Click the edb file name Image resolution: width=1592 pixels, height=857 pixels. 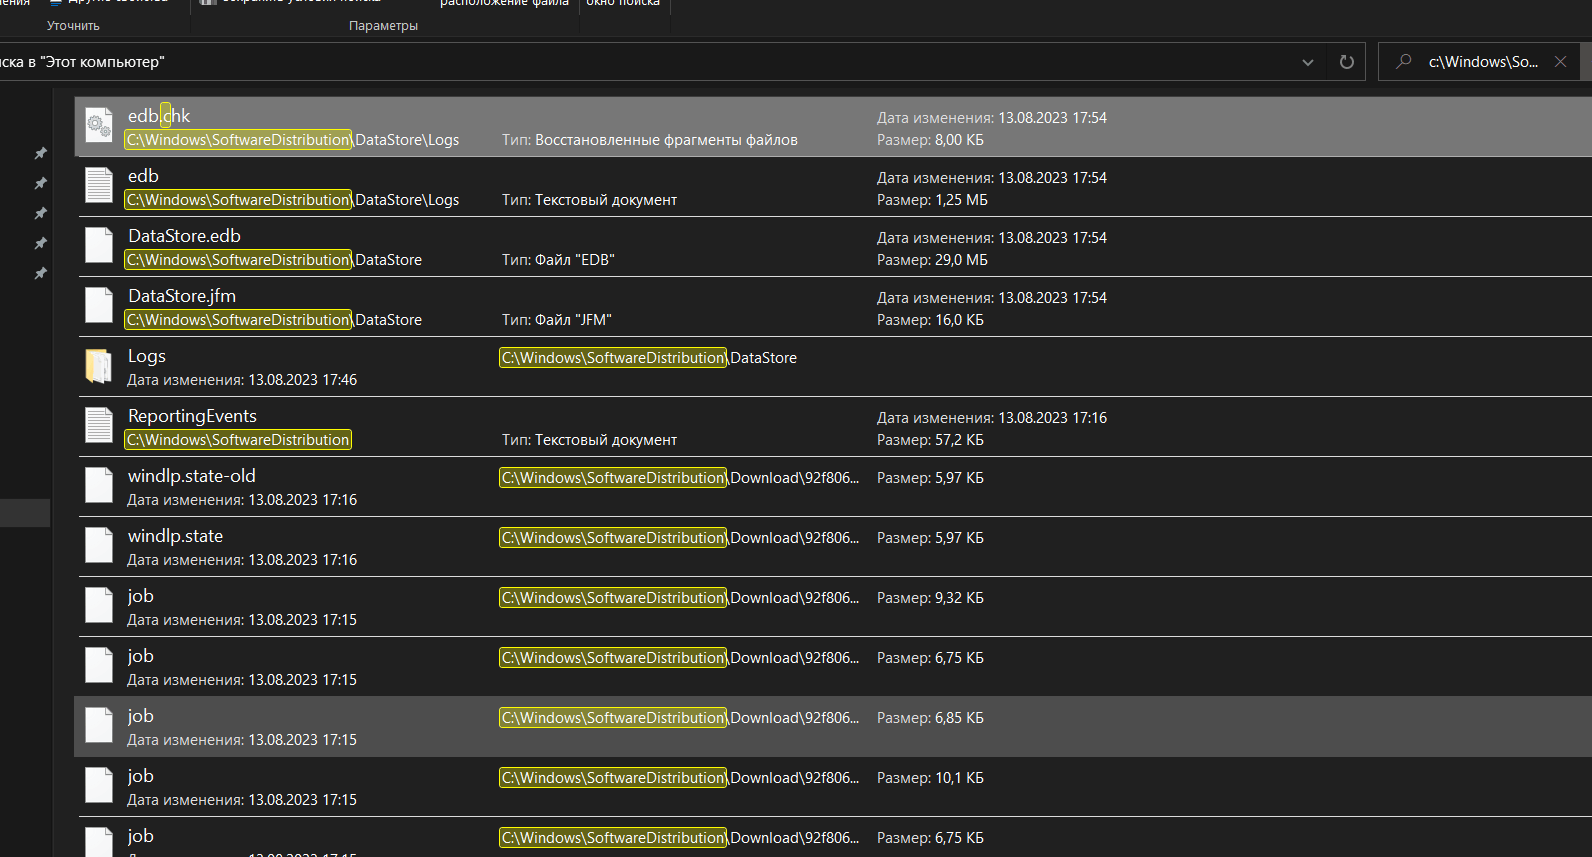click(143, 176)
